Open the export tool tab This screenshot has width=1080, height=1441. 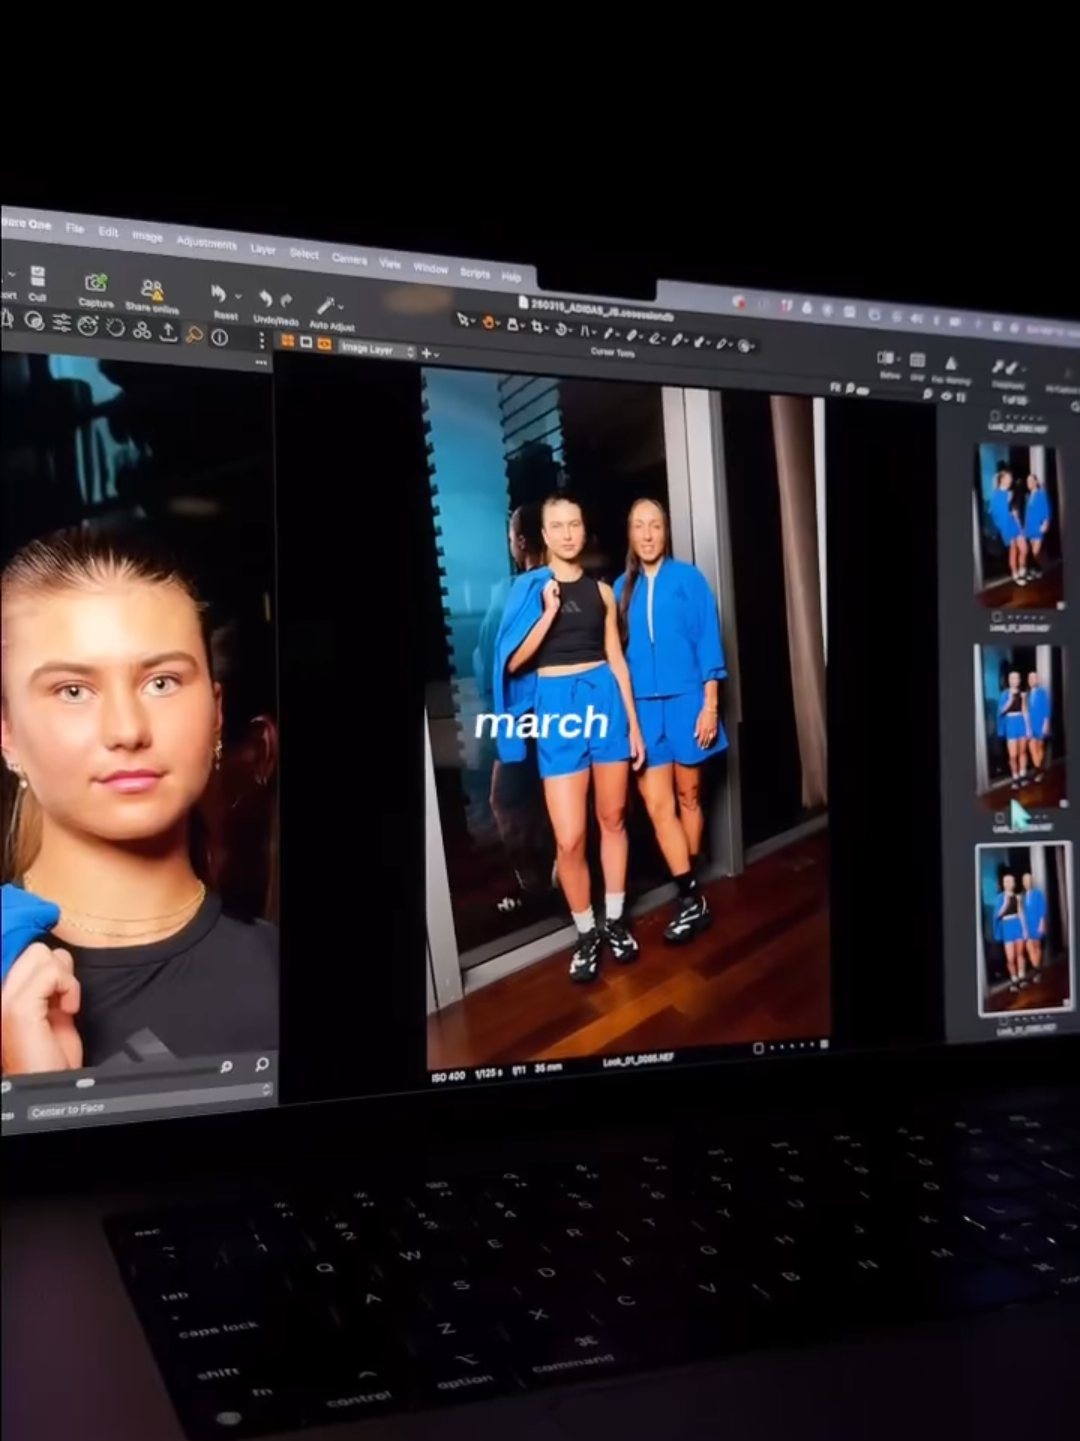coord(168,332)
